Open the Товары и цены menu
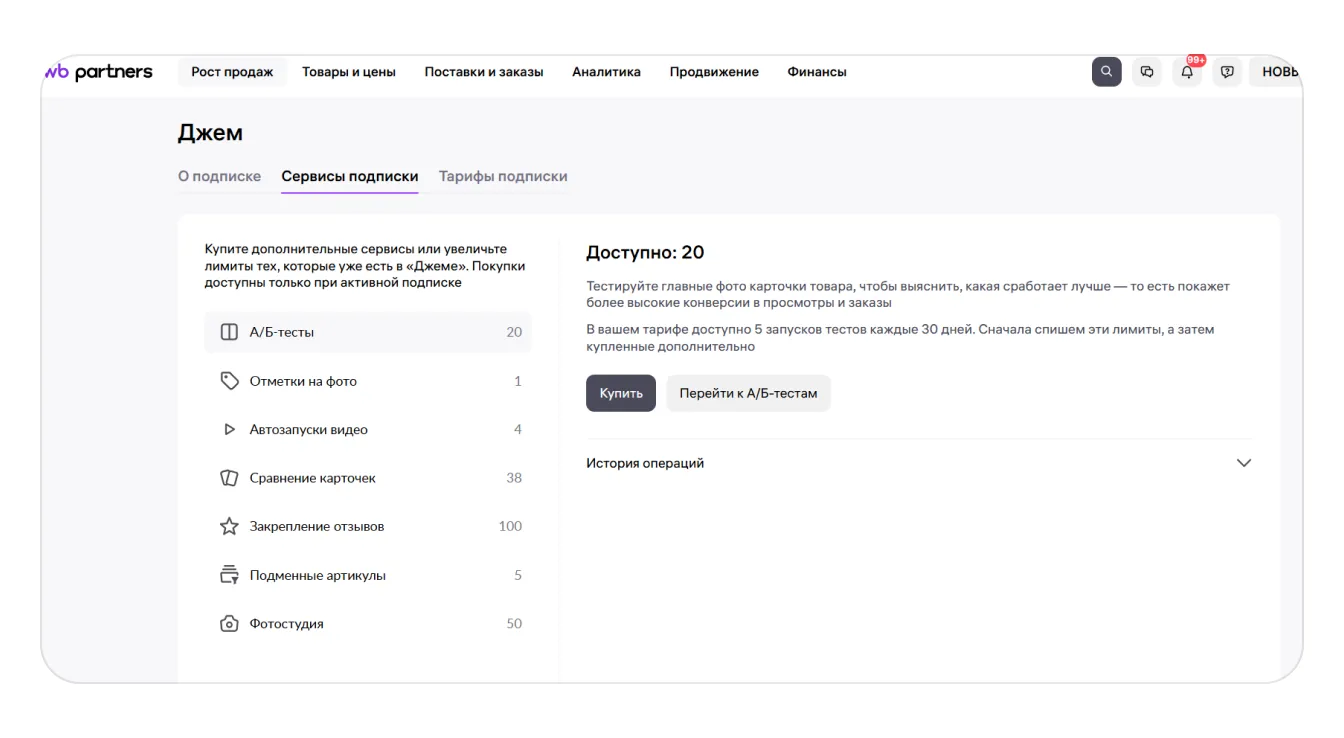Screen dimensions: 1344x738 tap(349, 72)
